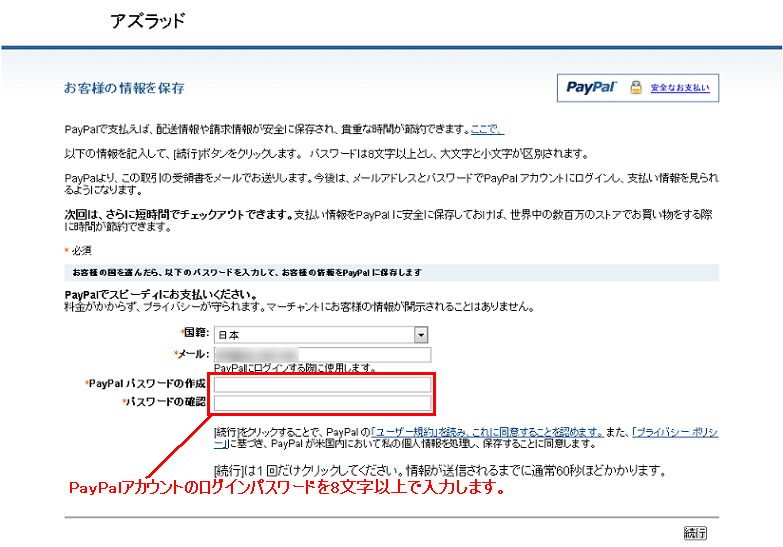Image resolution: width=783 pixels, height=547 pixels.
Task: Expand the 国籍 country dropdown arrow
Action: tap(421, 335)
